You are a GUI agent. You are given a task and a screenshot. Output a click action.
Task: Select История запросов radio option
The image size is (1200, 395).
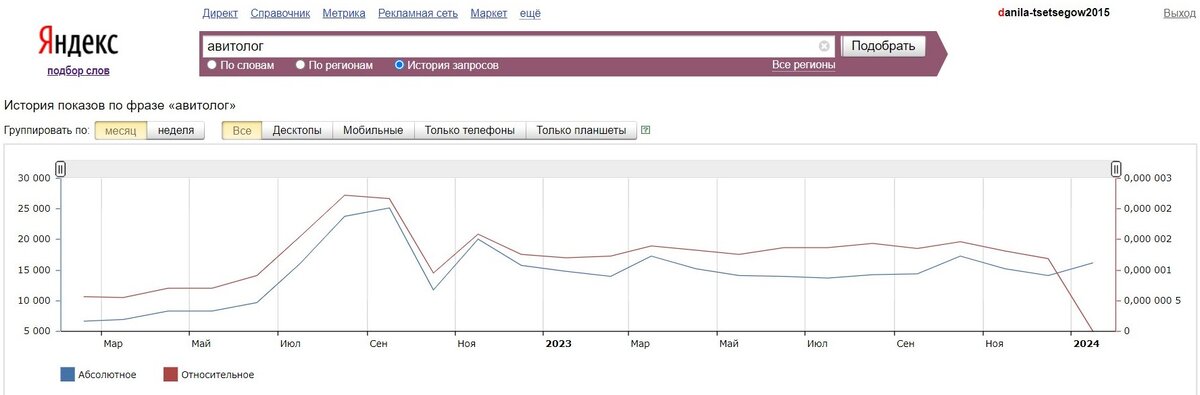point(399,65)
